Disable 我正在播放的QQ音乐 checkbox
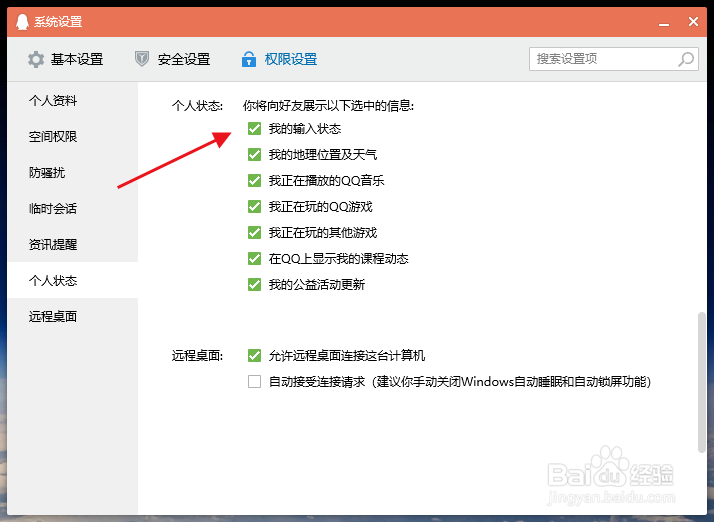 pos(255,181)
